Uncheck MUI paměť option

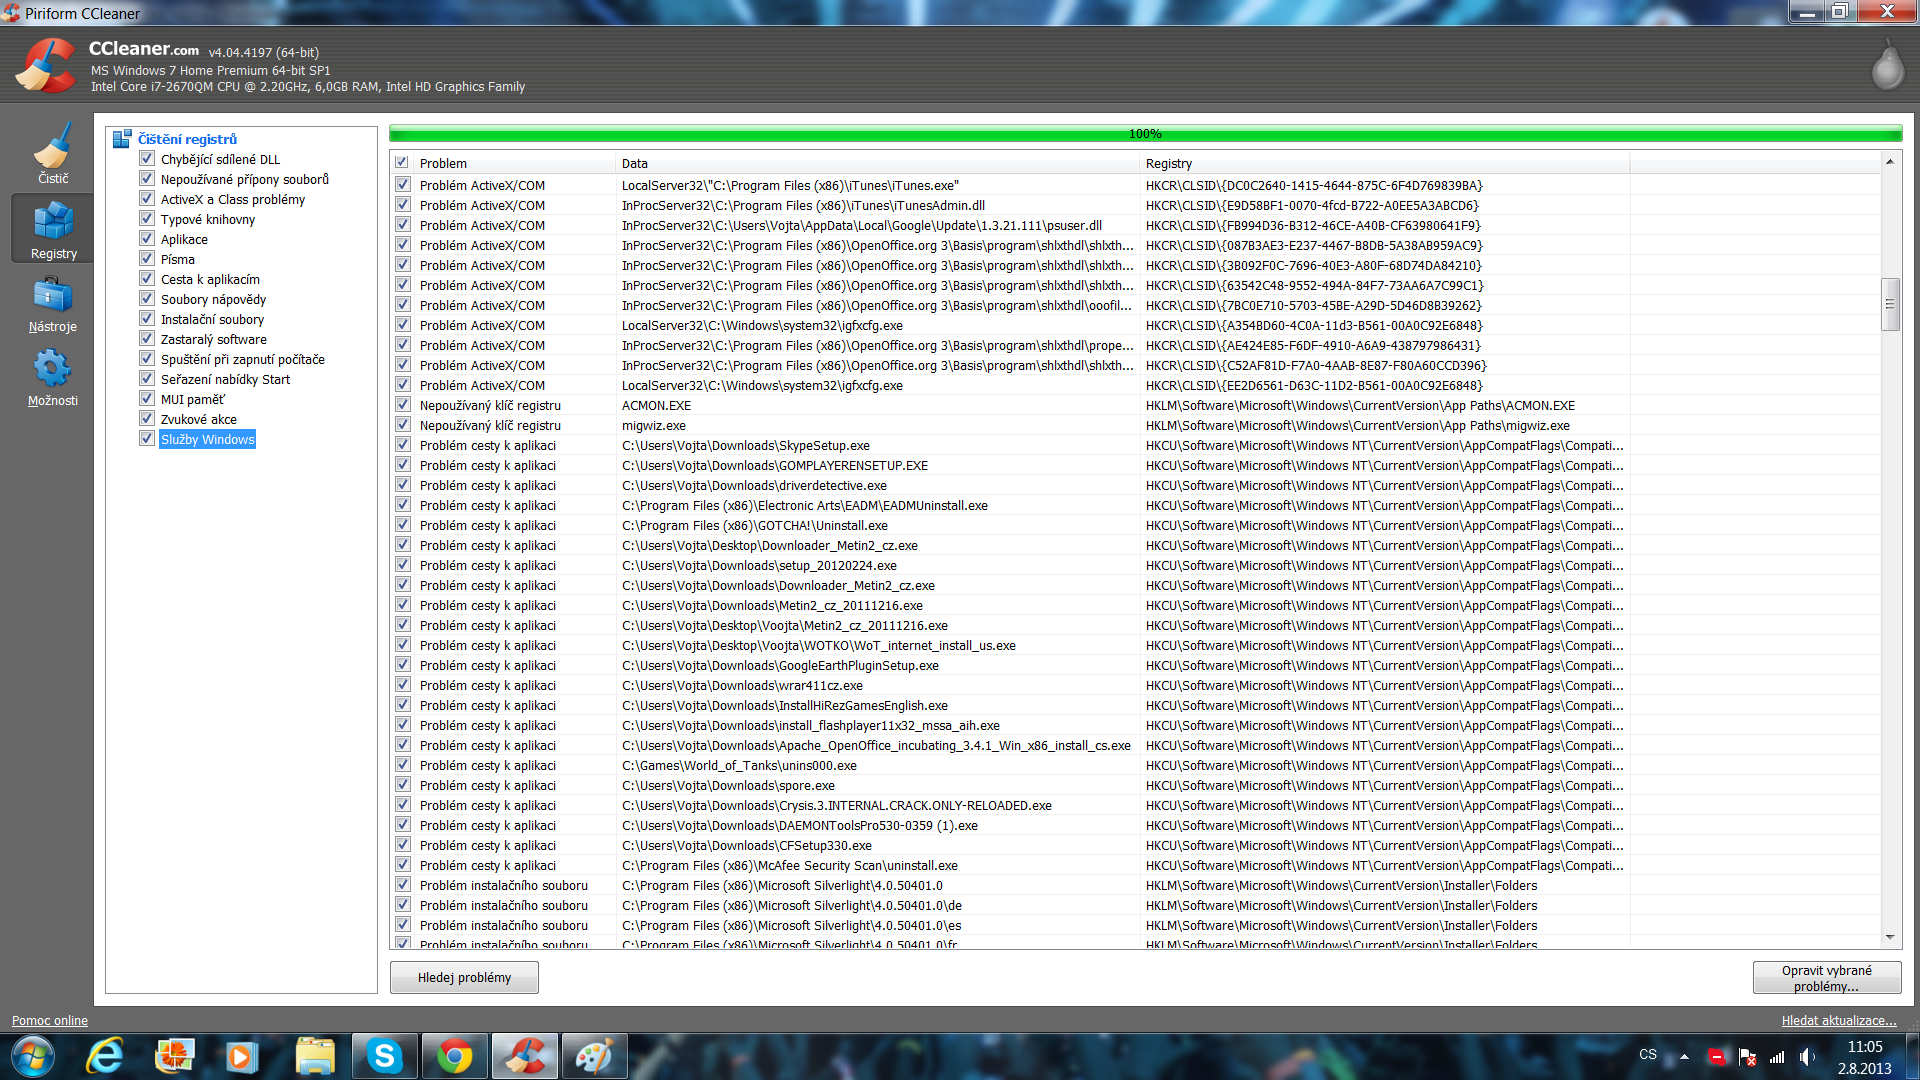(147, 399)
